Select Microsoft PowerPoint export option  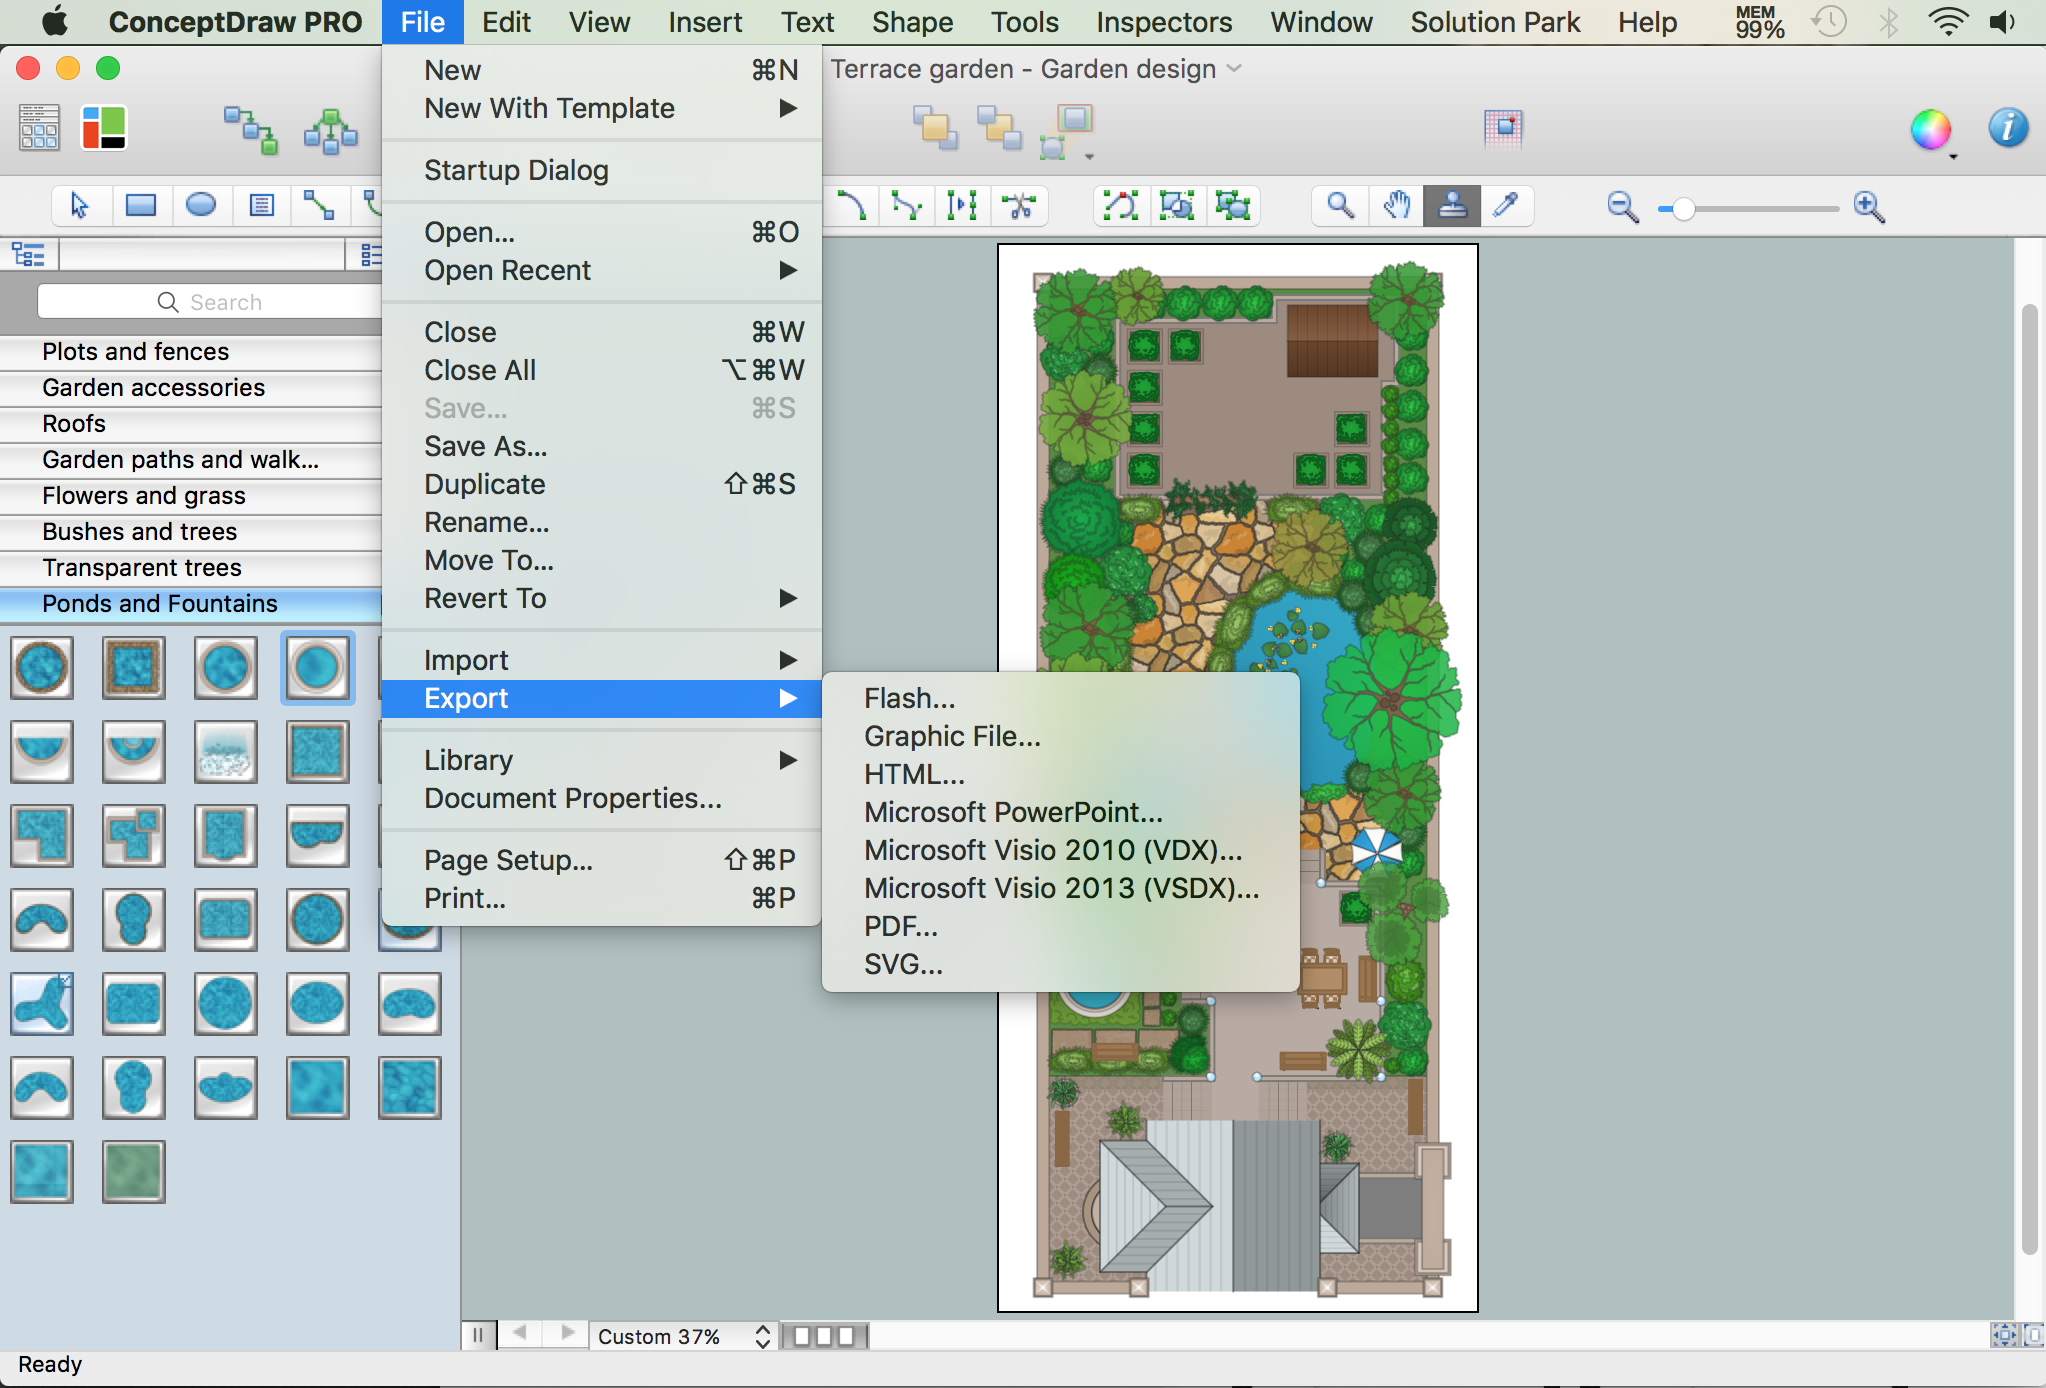tap(1011, 812)
